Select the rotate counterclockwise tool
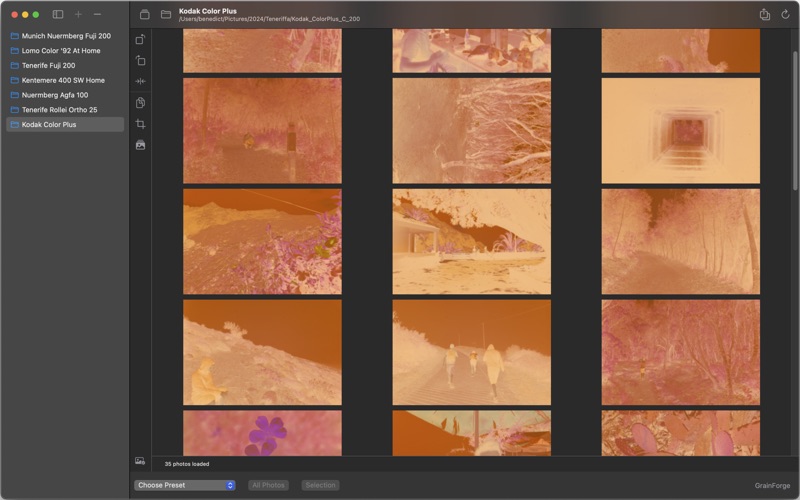The width and height of the screenshot is (800, 500). pyautogui.click(x=140, y=61)
